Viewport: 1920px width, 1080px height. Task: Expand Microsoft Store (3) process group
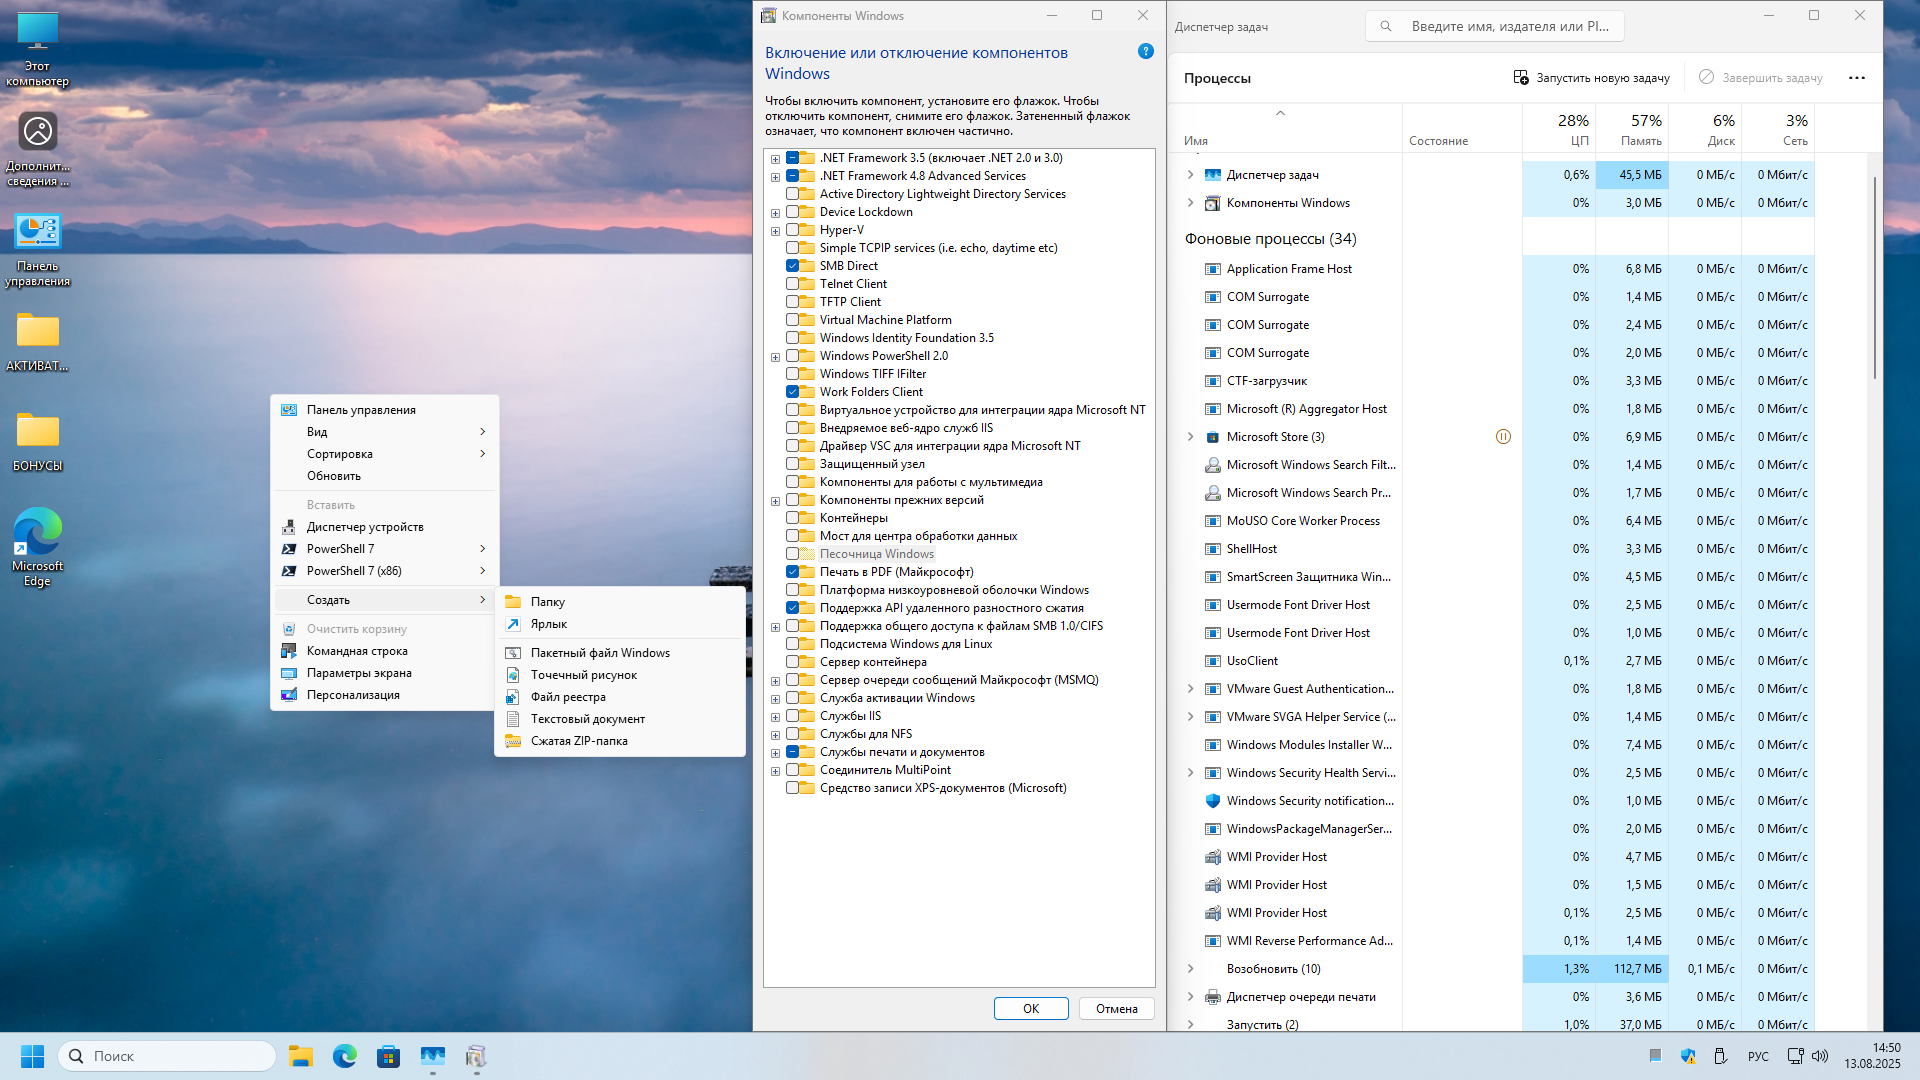[1190, 437]
